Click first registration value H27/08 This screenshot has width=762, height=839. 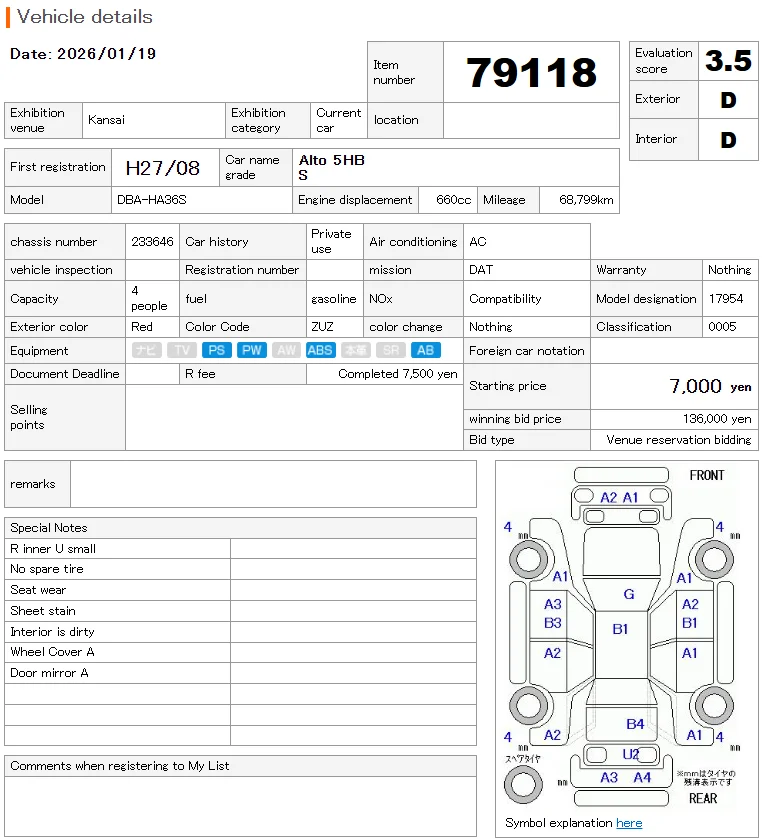tap(163, 168)
